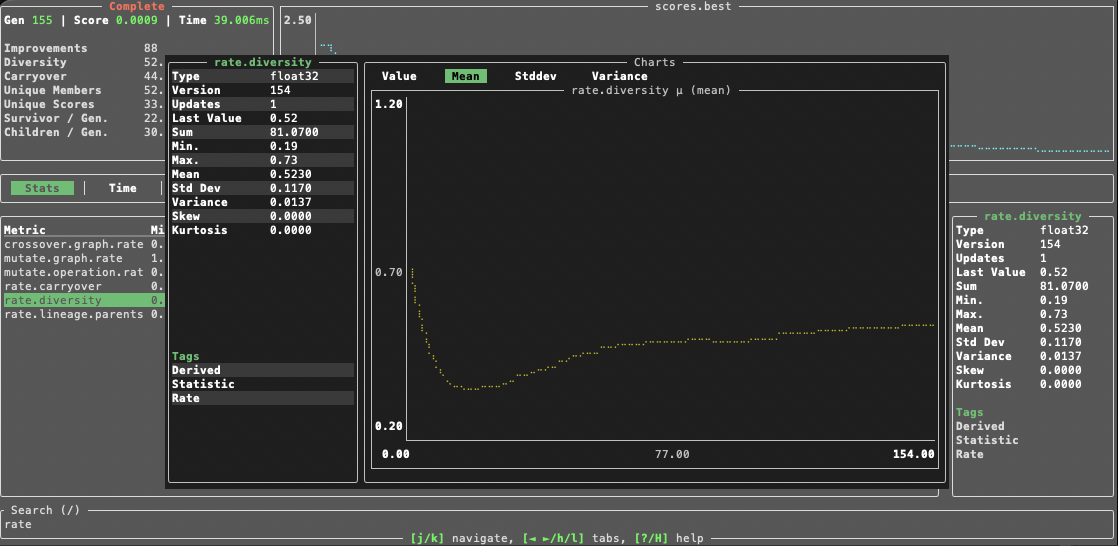
Task: Click the Sum 81.0700 row in popup
Action: (262, 132)
